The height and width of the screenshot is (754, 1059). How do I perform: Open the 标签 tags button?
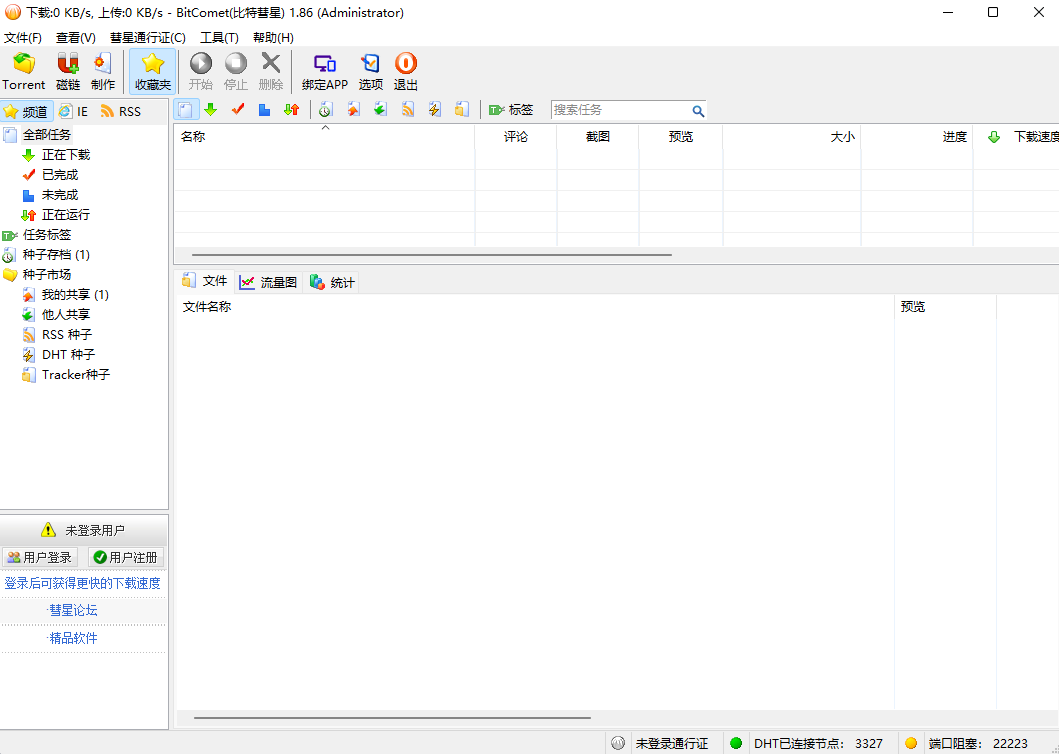coord(511,109)
